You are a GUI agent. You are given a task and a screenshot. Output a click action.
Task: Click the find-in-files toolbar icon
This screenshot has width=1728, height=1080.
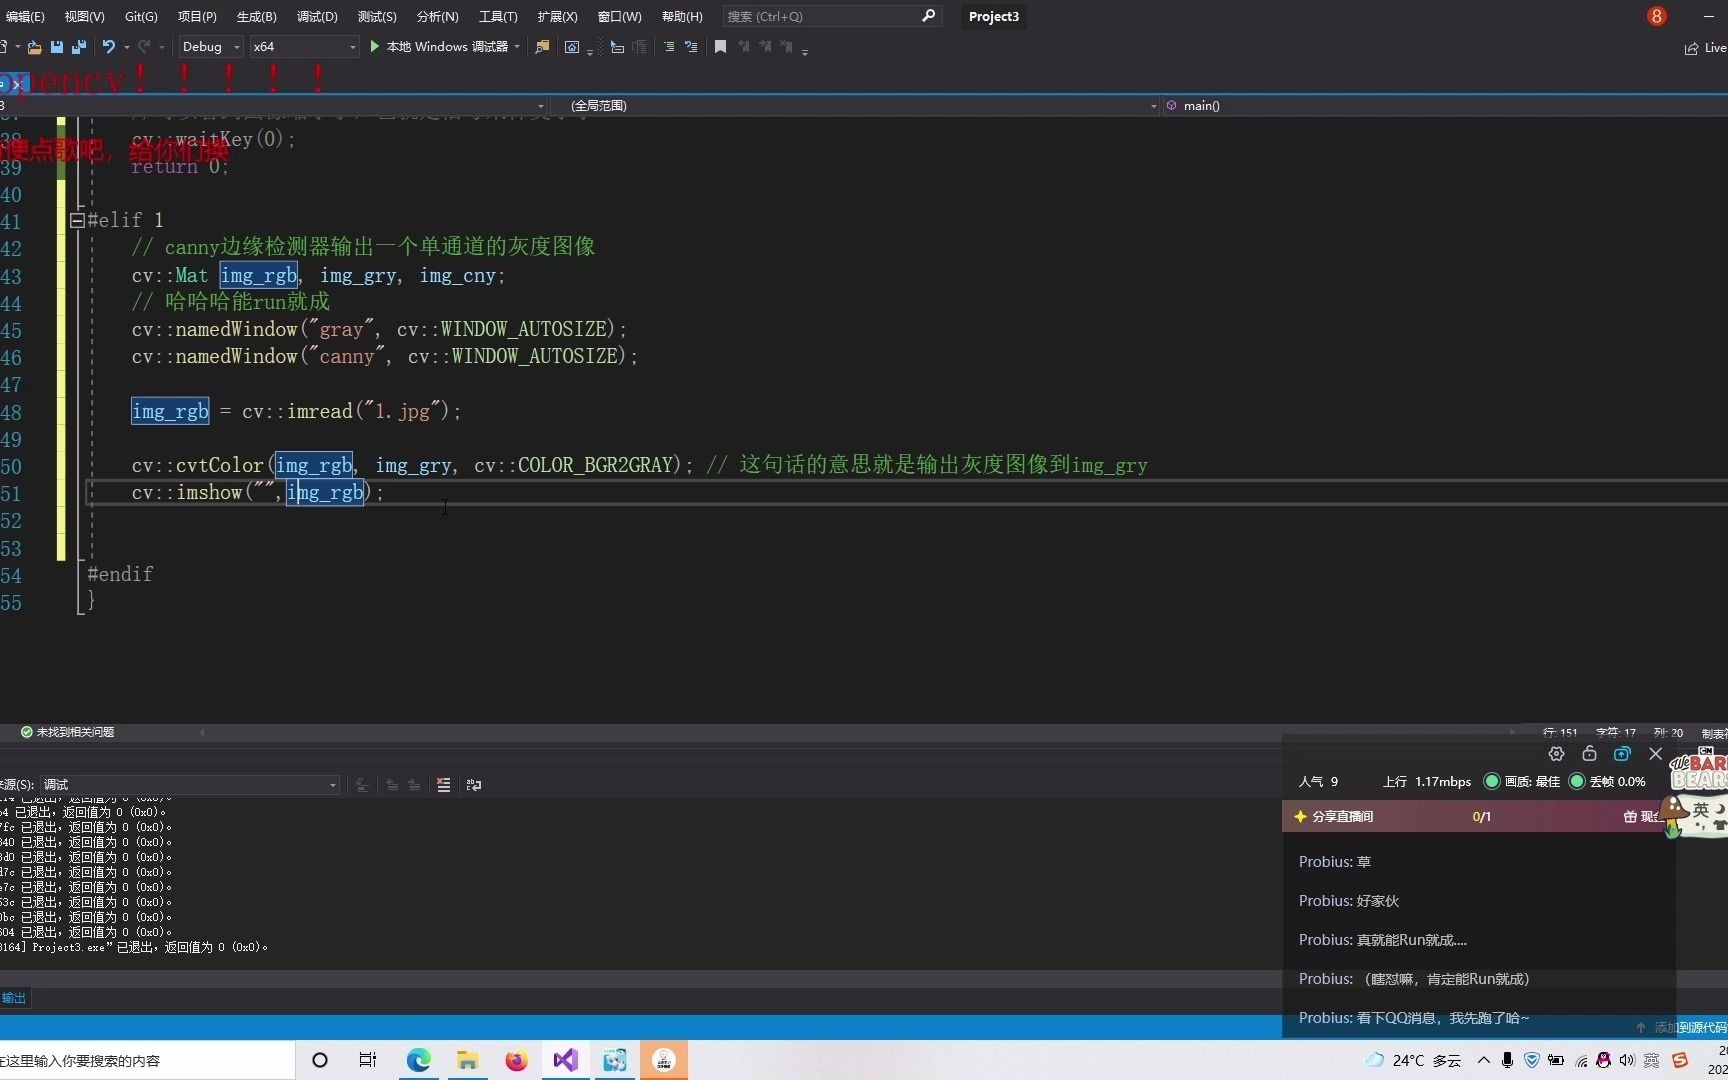(x=542, y=47)
